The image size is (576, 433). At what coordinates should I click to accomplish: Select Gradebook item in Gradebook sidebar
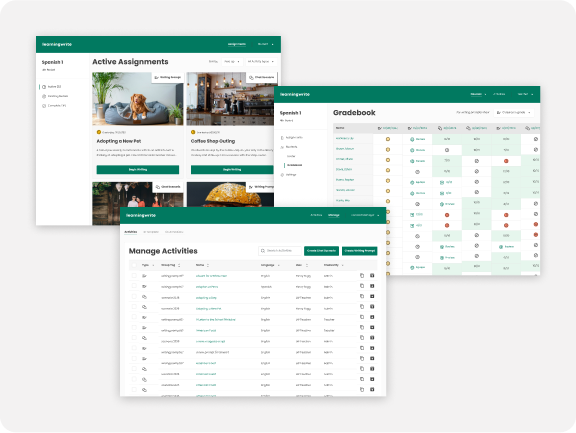[x=295, y=165]
